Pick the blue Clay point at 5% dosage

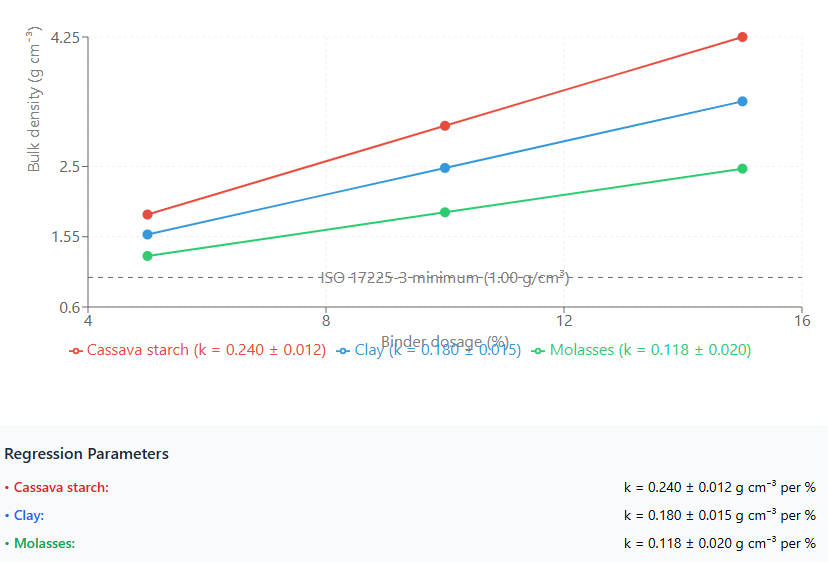(x=148, y=235)
